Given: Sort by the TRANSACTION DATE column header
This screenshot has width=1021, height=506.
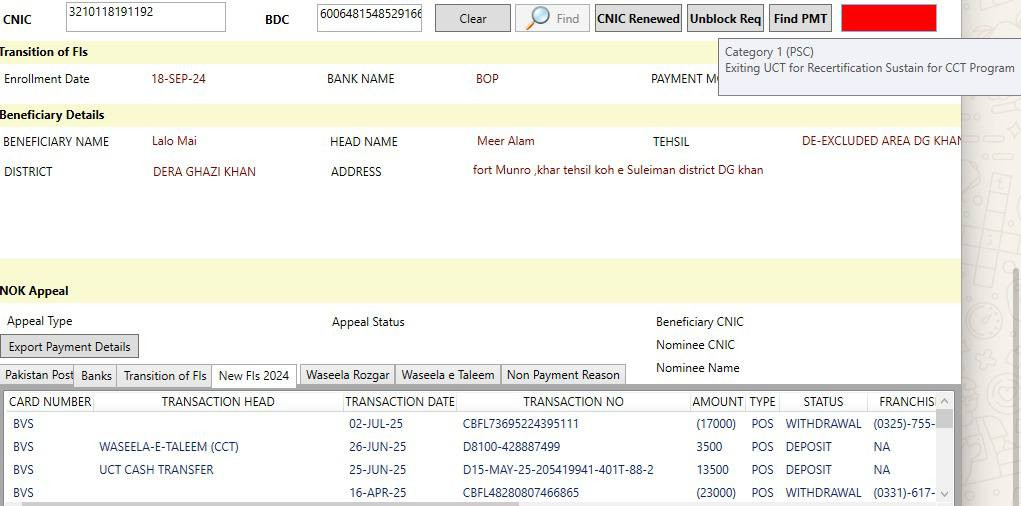Looking at the screenshot, I should [x=399, y=402].
